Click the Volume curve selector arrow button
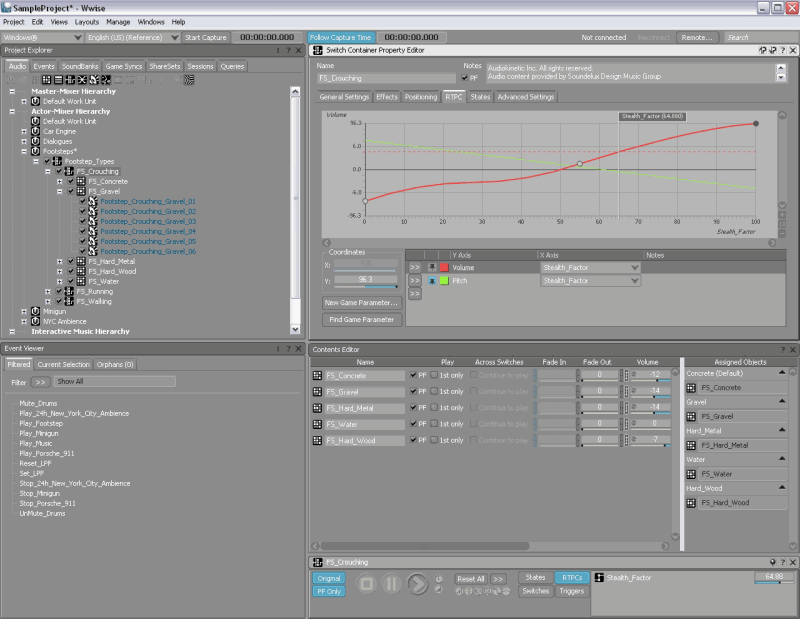The image size is (800, 619). pyautogui.click(x=415, y=267)
